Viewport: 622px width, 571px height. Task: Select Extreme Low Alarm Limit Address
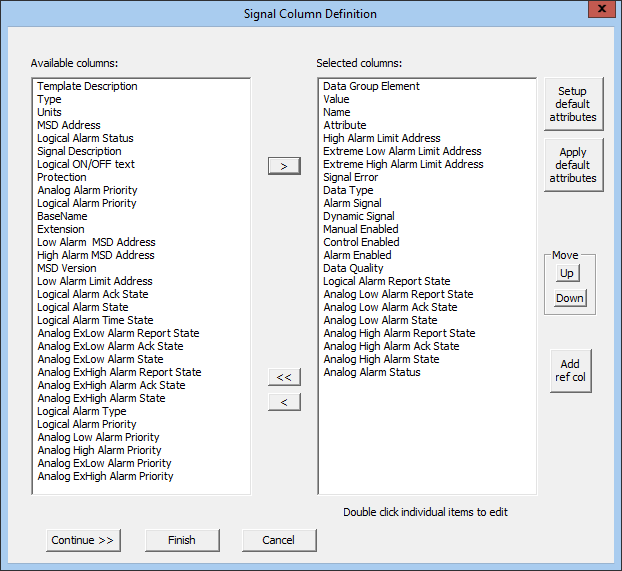click(402, 151)
